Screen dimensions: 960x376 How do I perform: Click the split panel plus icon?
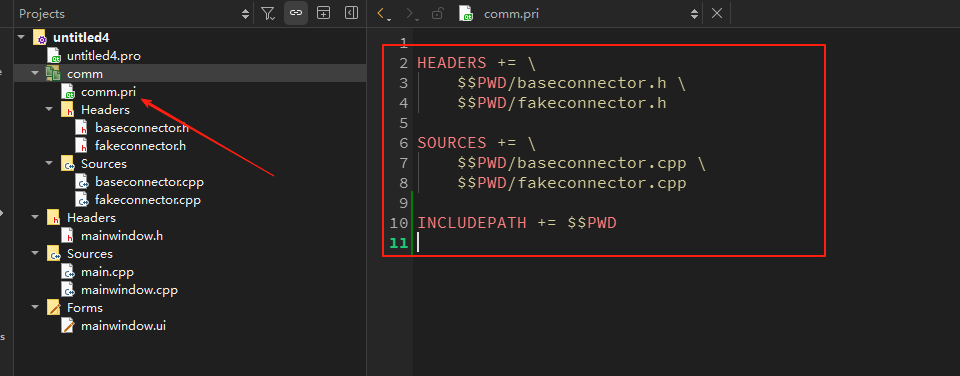(323, 13)
